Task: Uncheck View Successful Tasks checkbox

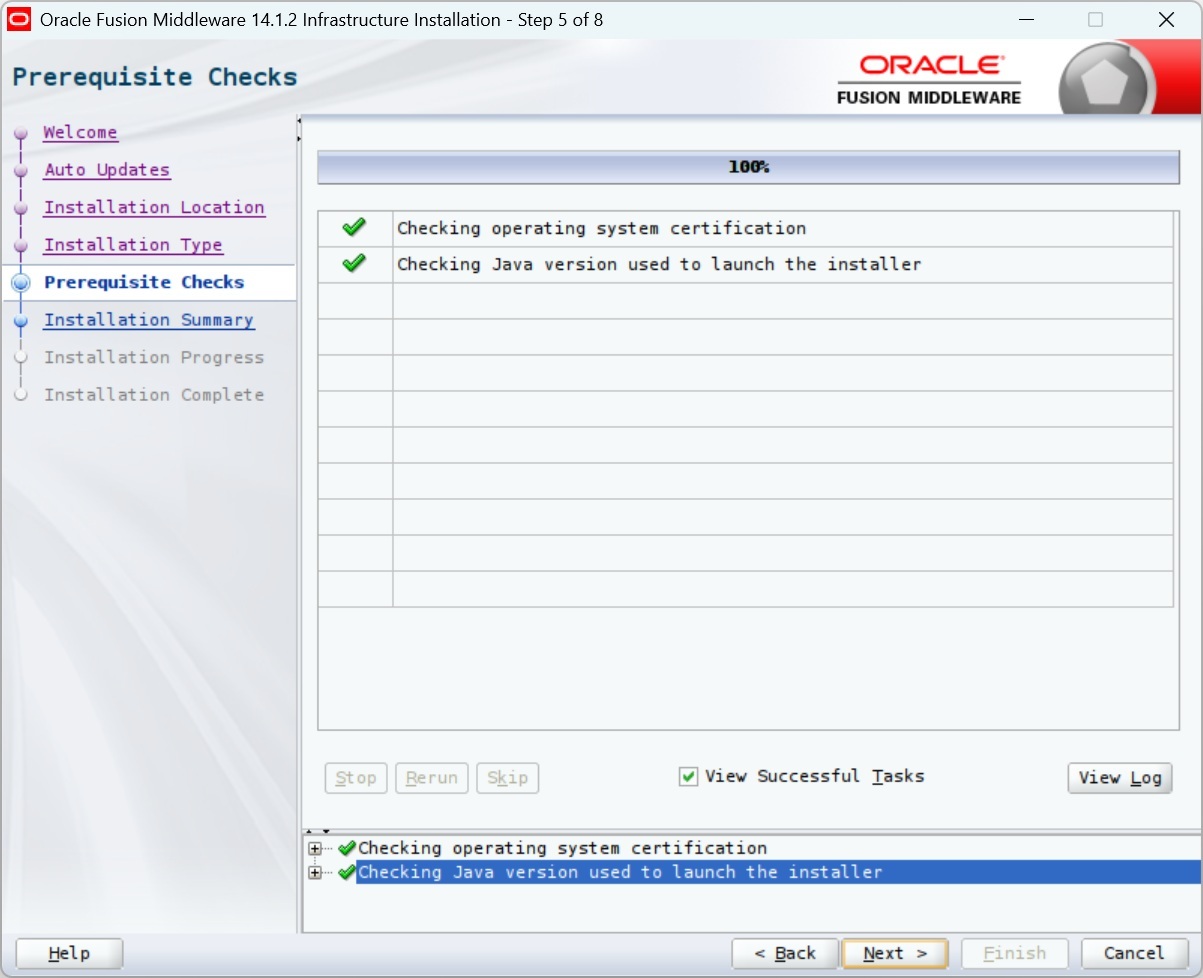Action: click(688, 777)
